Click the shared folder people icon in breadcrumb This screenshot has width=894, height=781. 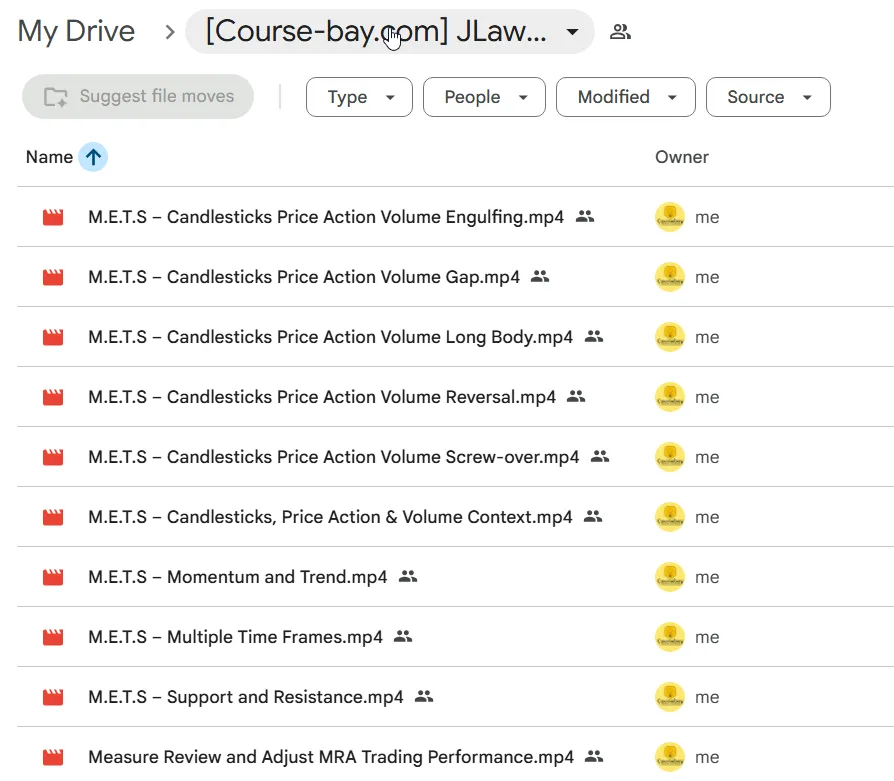click(620, 31)
